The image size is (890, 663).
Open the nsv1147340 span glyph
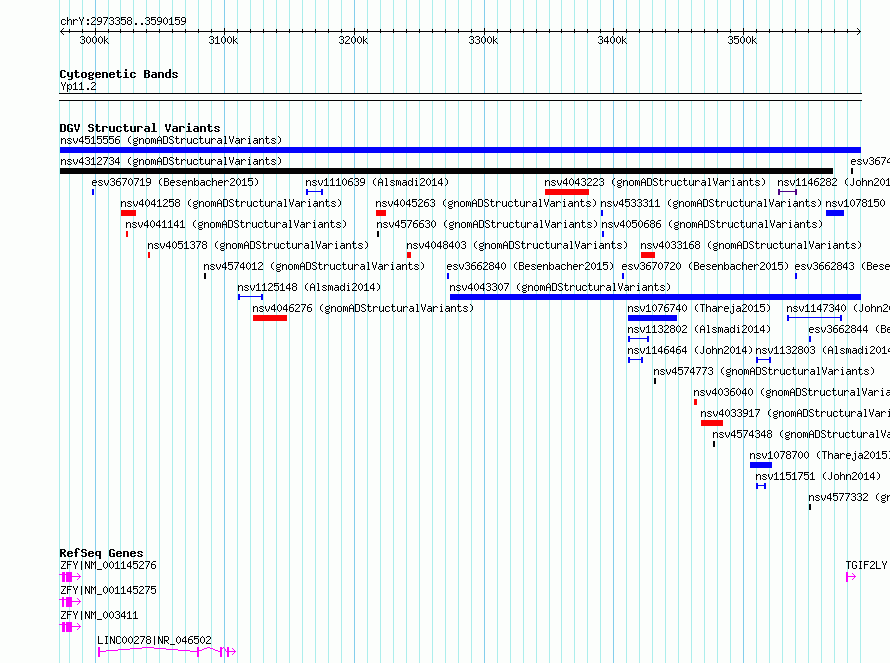tap(814, 318)
